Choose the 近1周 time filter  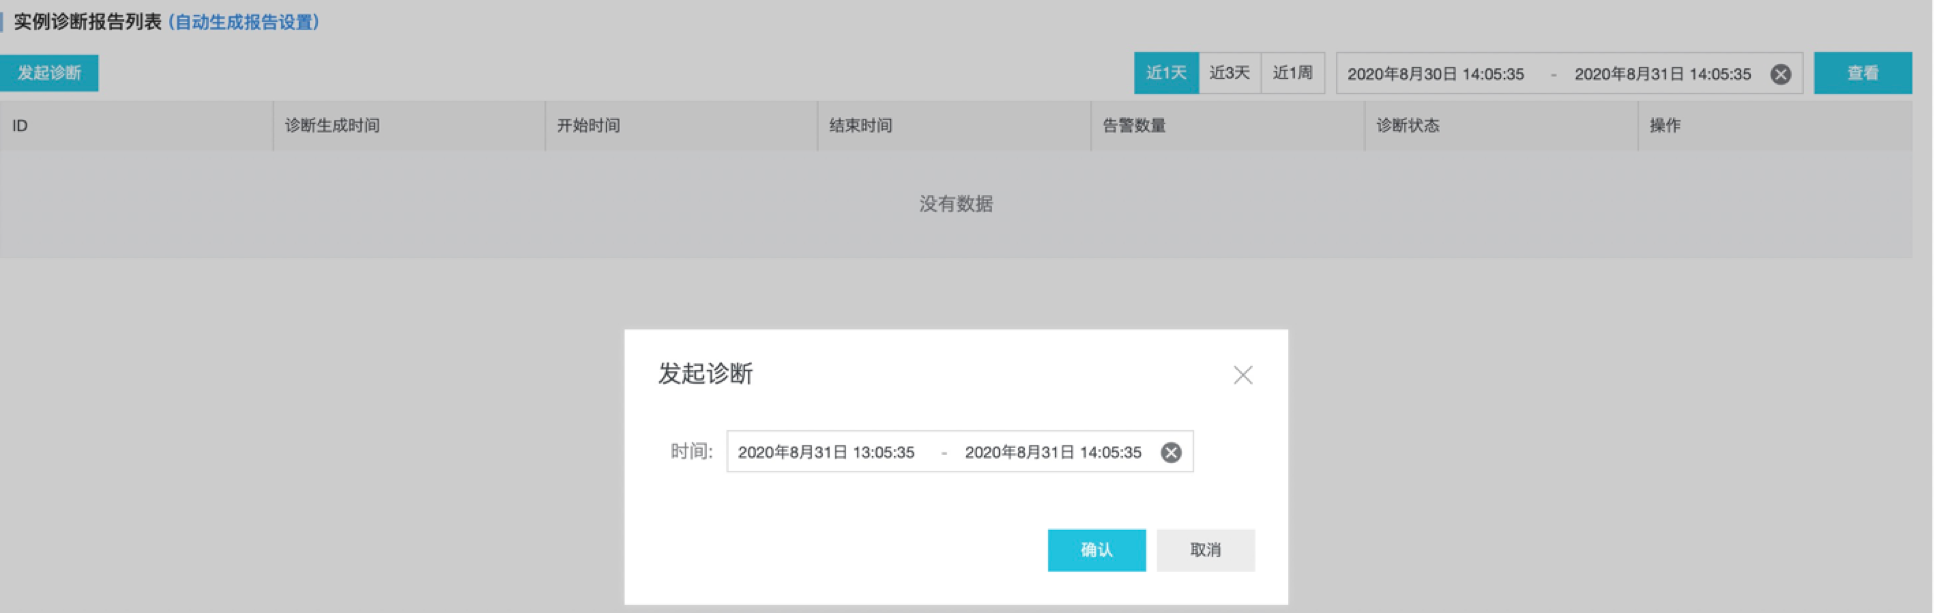pos(1292,73)
